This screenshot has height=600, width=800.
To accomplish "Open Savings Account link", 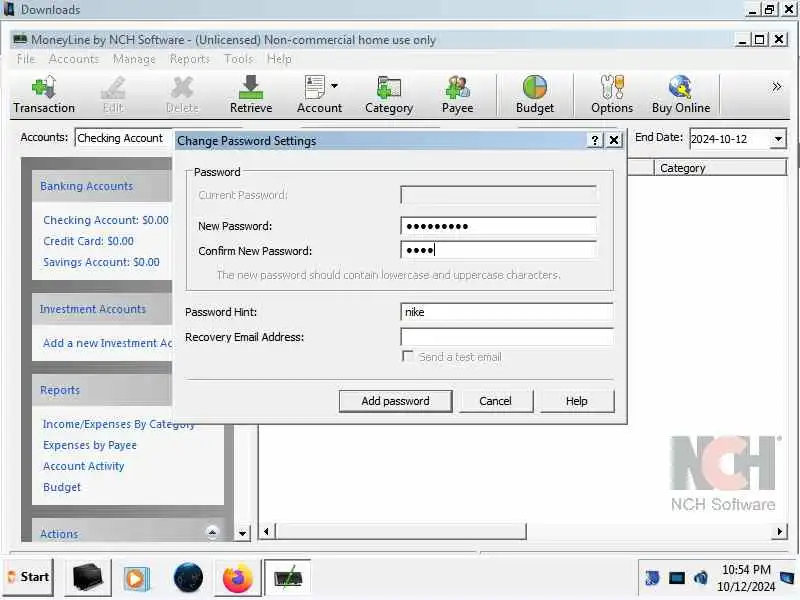I will coord(101,262).
